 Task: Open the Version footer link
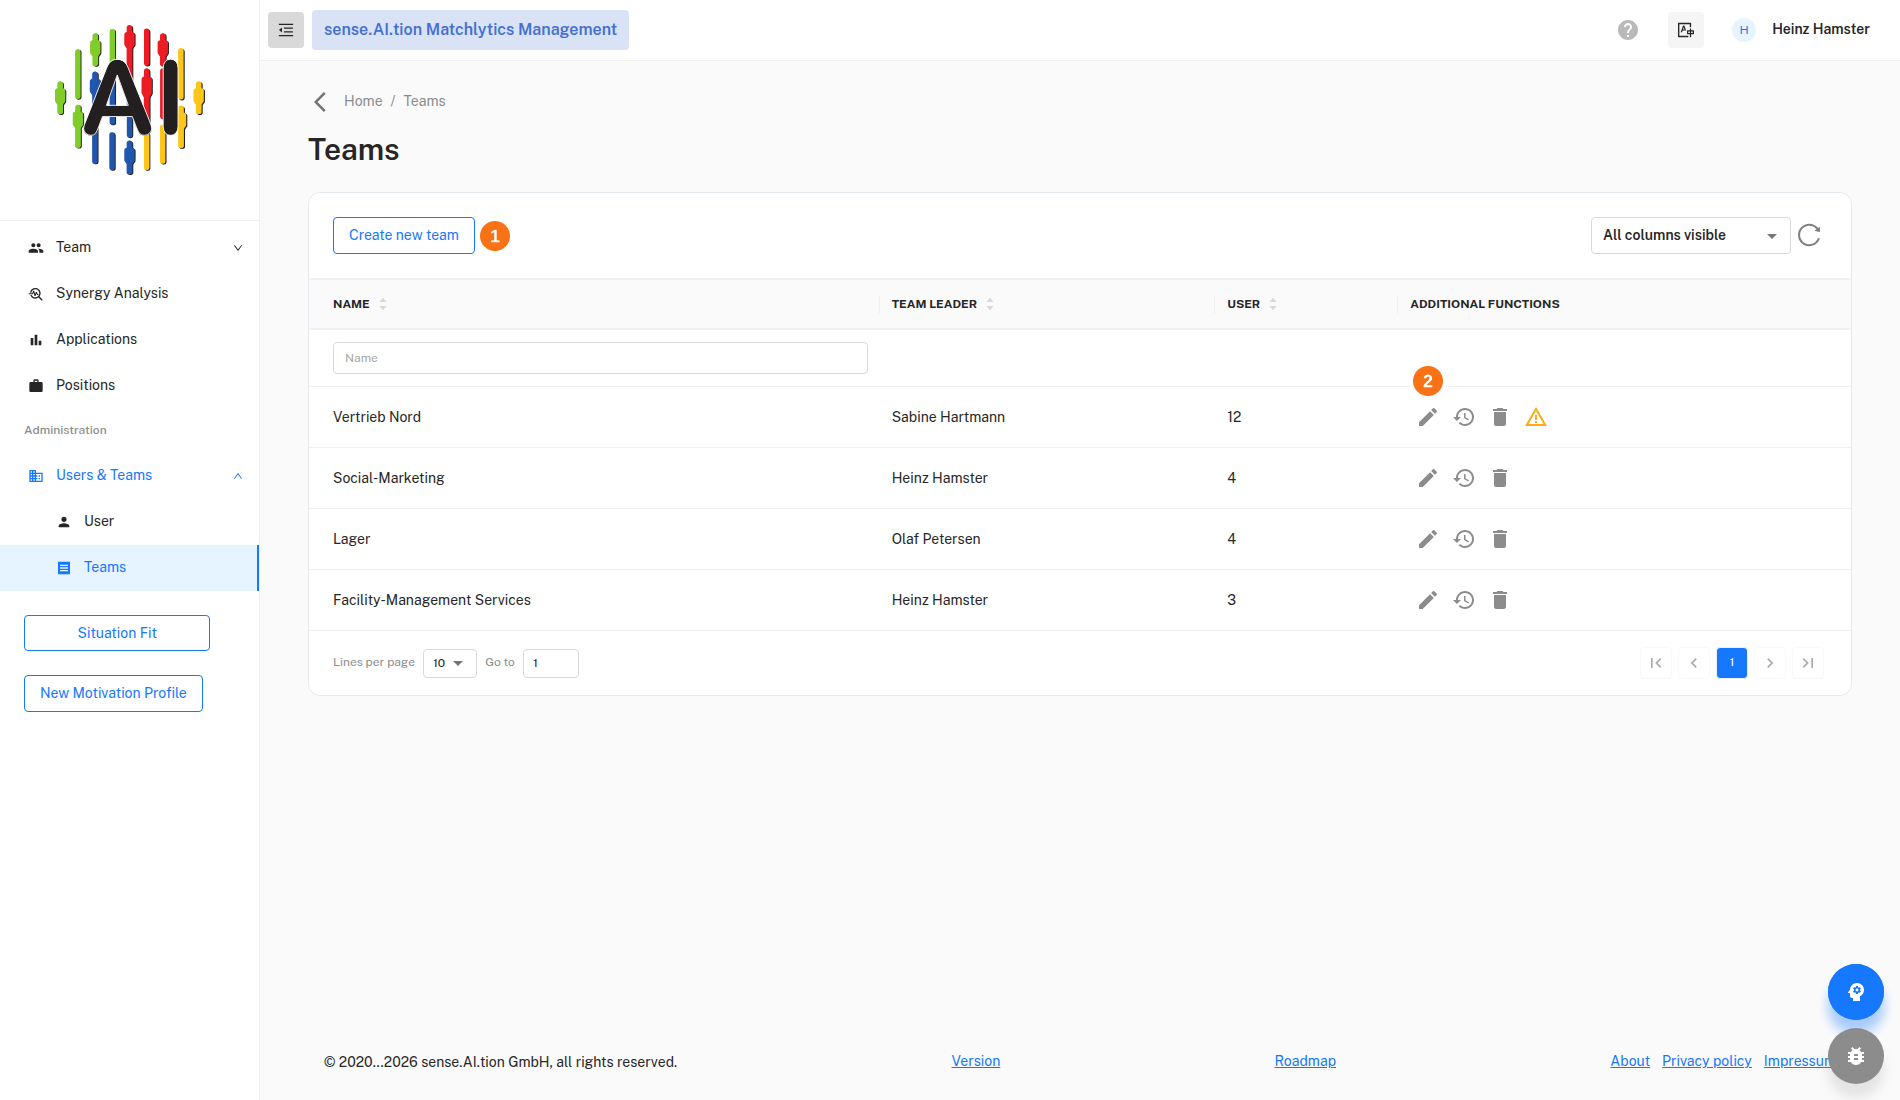[976, 1061]
